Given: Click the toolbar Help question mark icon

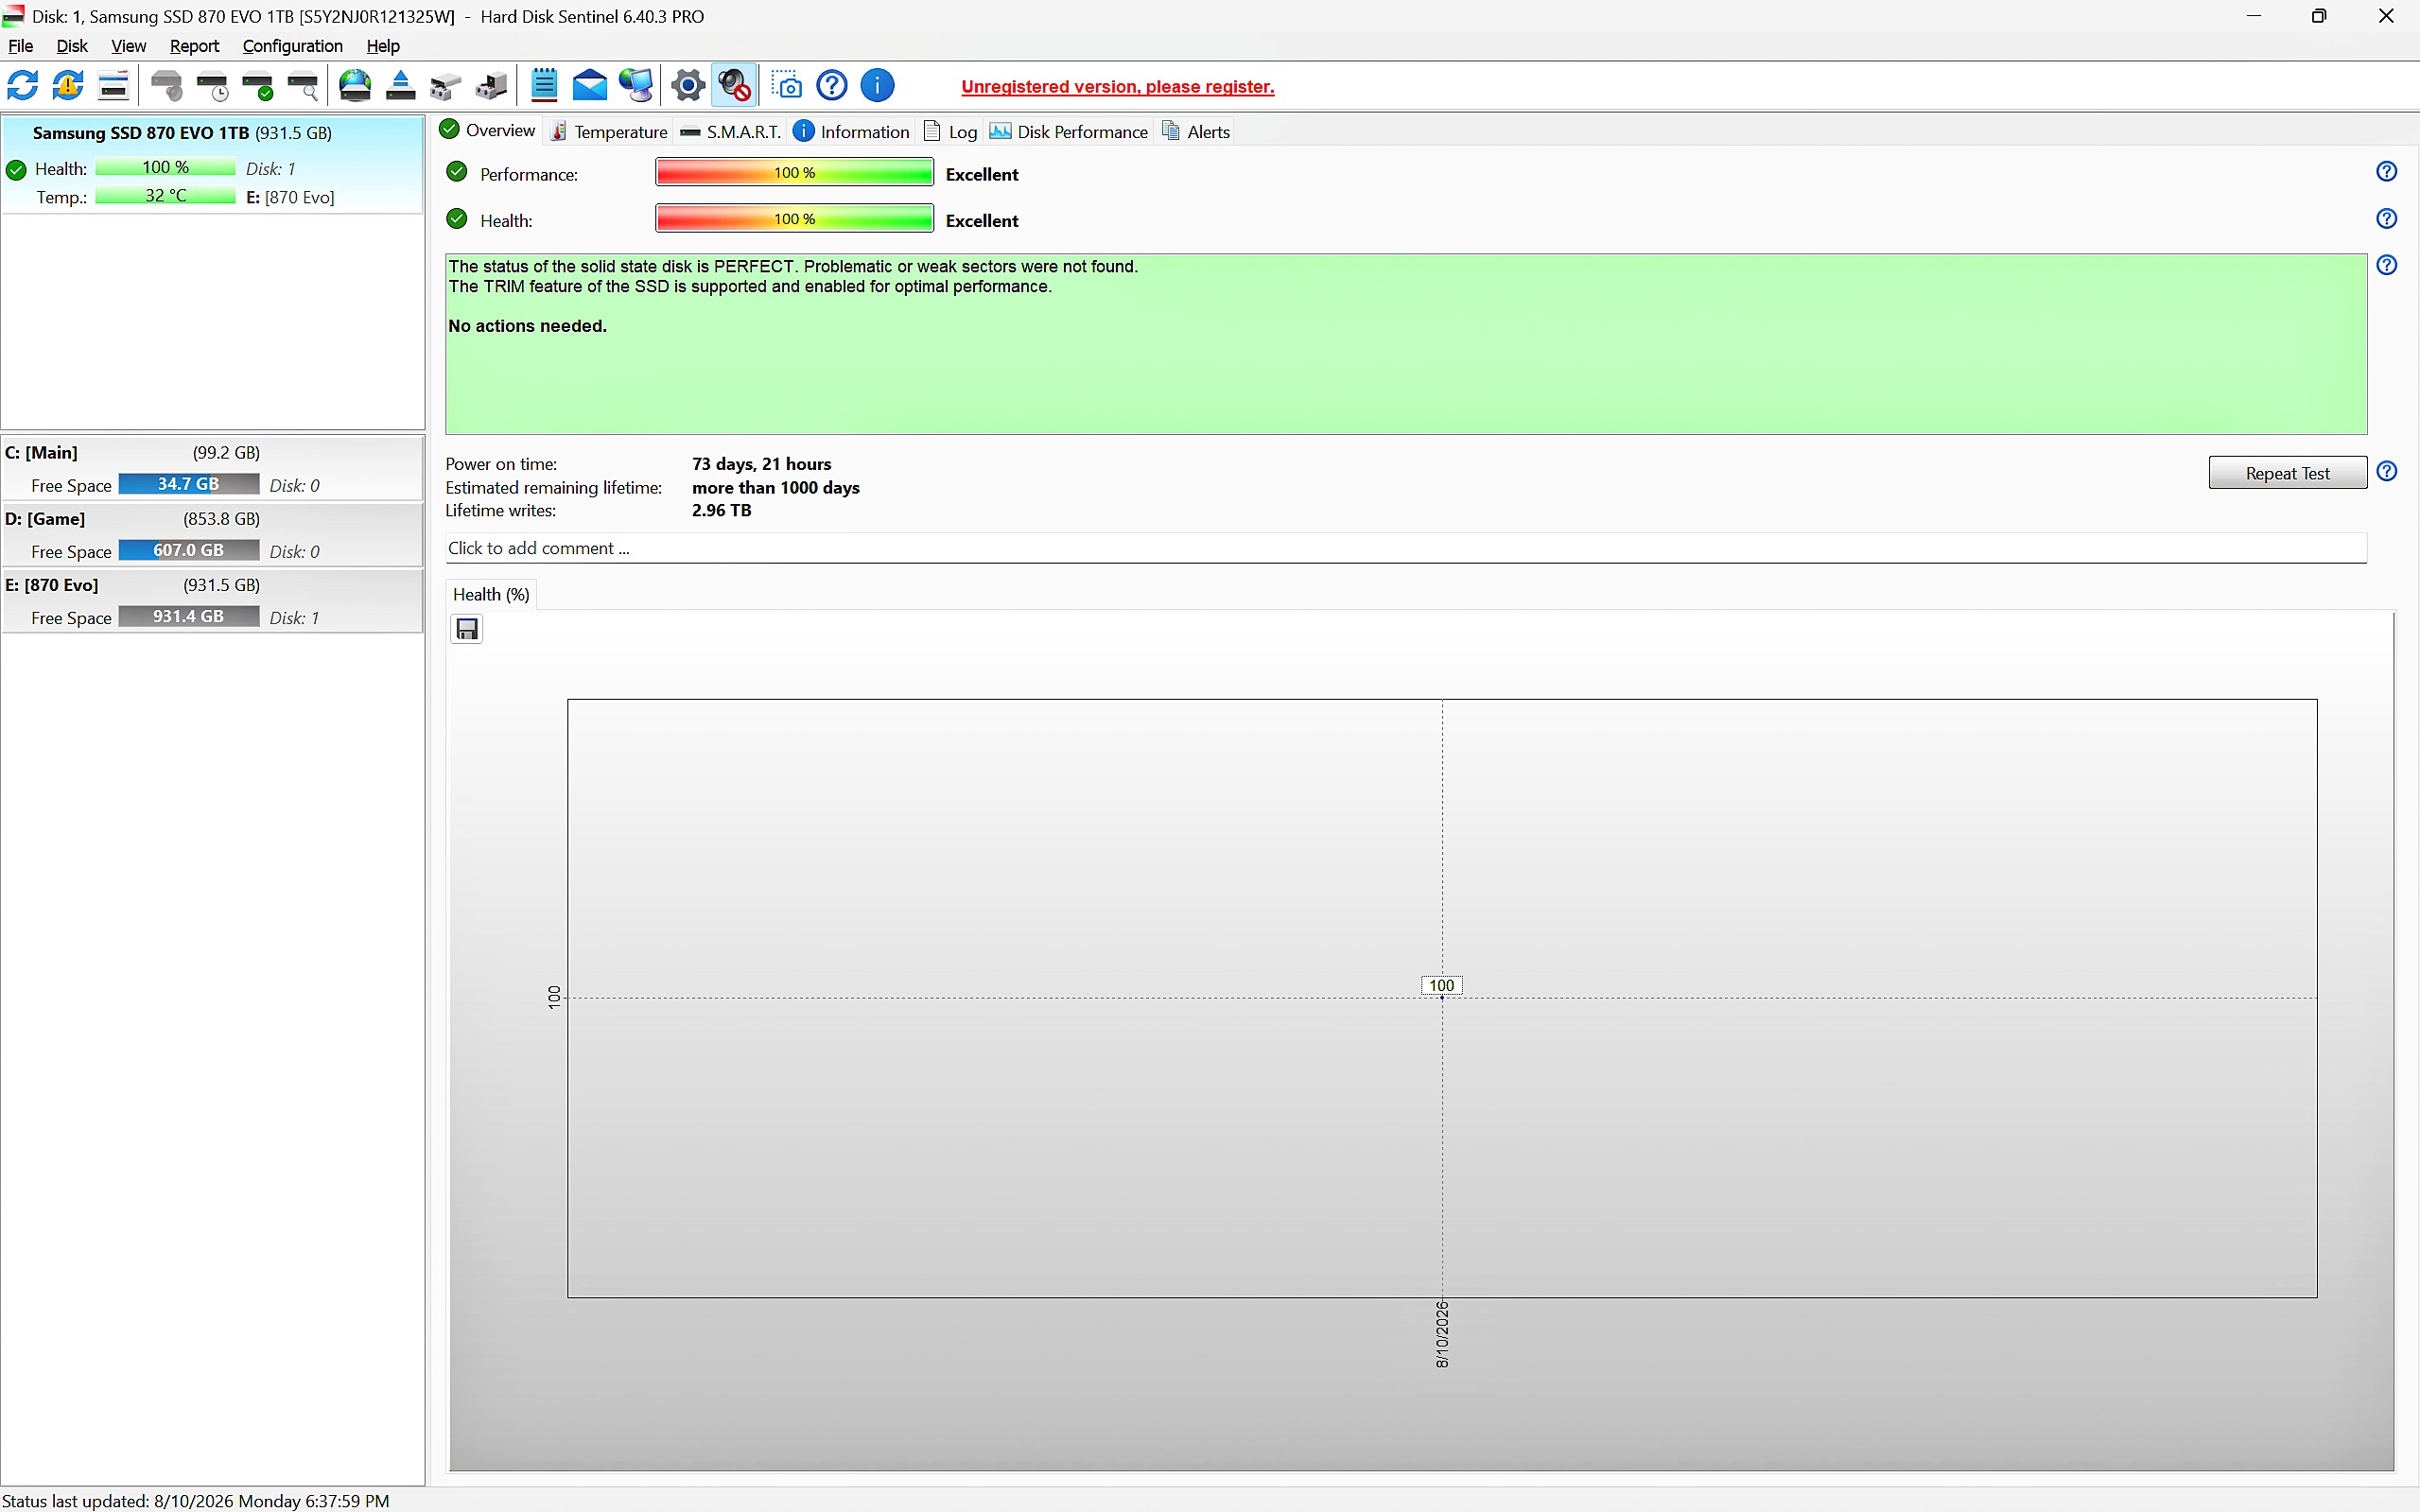Looking at the screenshot, I should pos(832,86).
